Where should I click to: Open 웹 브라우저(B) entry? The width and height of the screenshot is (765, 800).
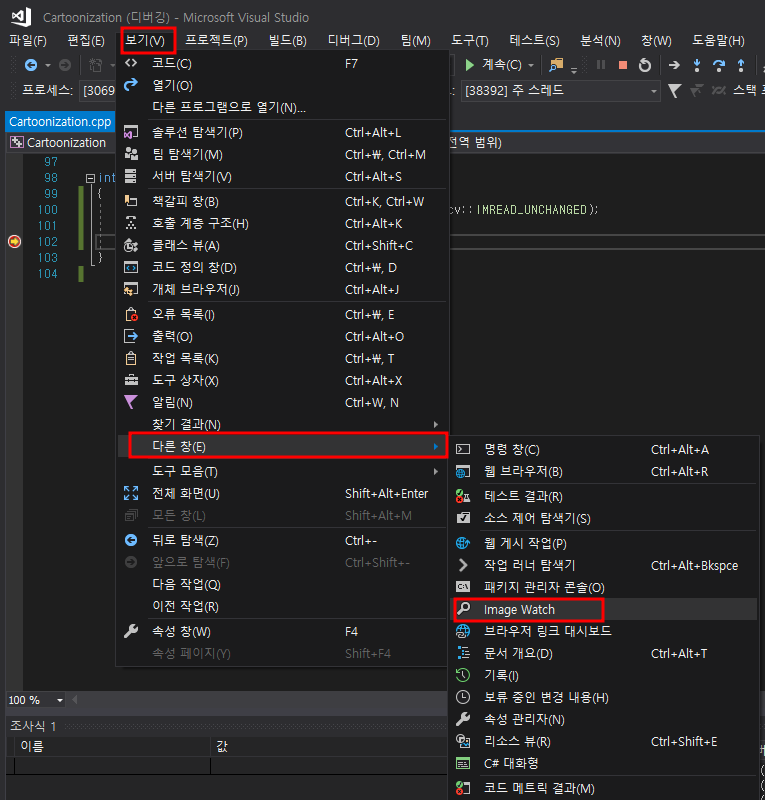click(604, 471)
